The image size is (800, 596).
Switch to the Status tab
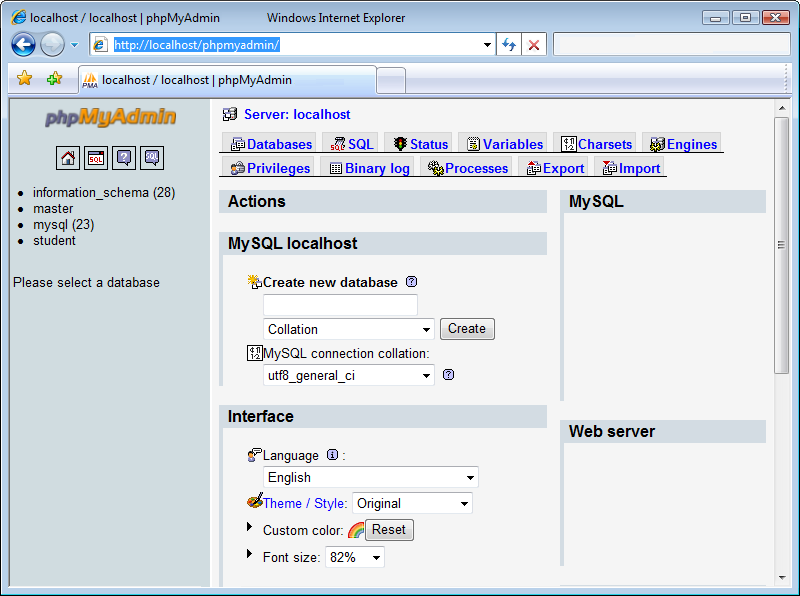pyautogui.click(x=420, y=144)
